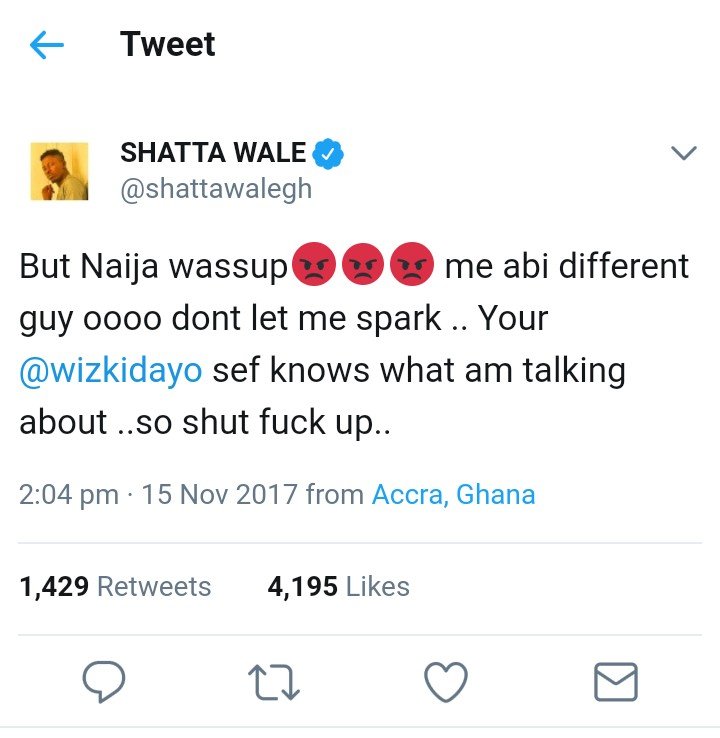This screenshot has width=720, height=738.
Task: Tap the 2:04 pm timestamp
Action: [x=69, y=495]
